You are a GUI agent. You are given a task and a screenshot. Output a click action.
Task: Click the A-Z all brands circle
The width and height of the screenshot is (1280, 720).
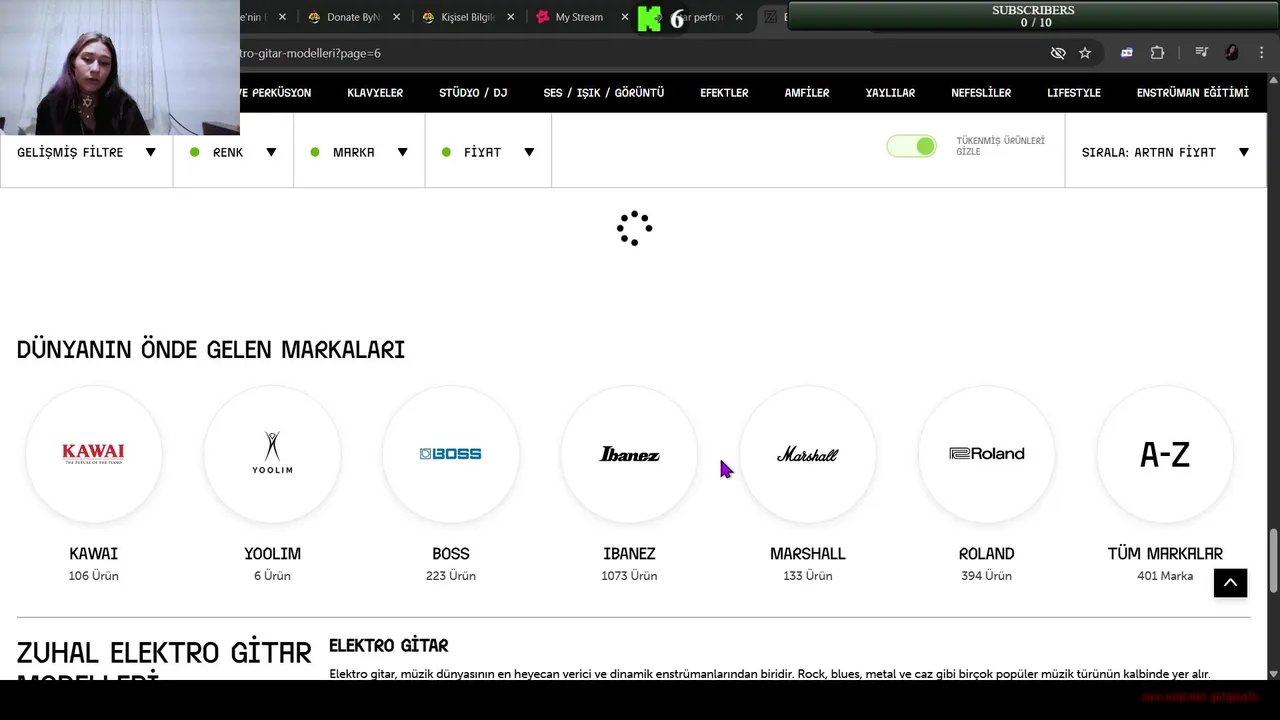tap(1165, 454)
